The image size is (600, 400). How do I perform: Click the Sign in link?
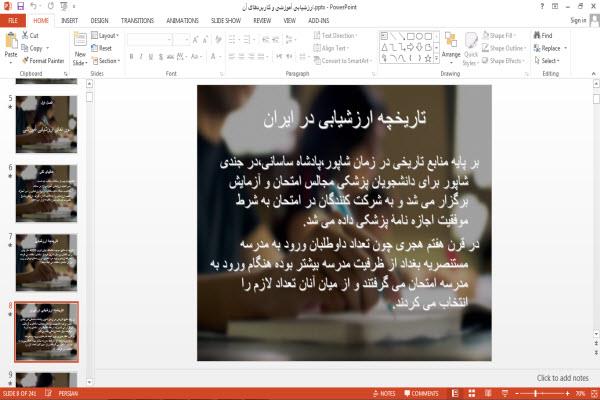coord(578,20)
